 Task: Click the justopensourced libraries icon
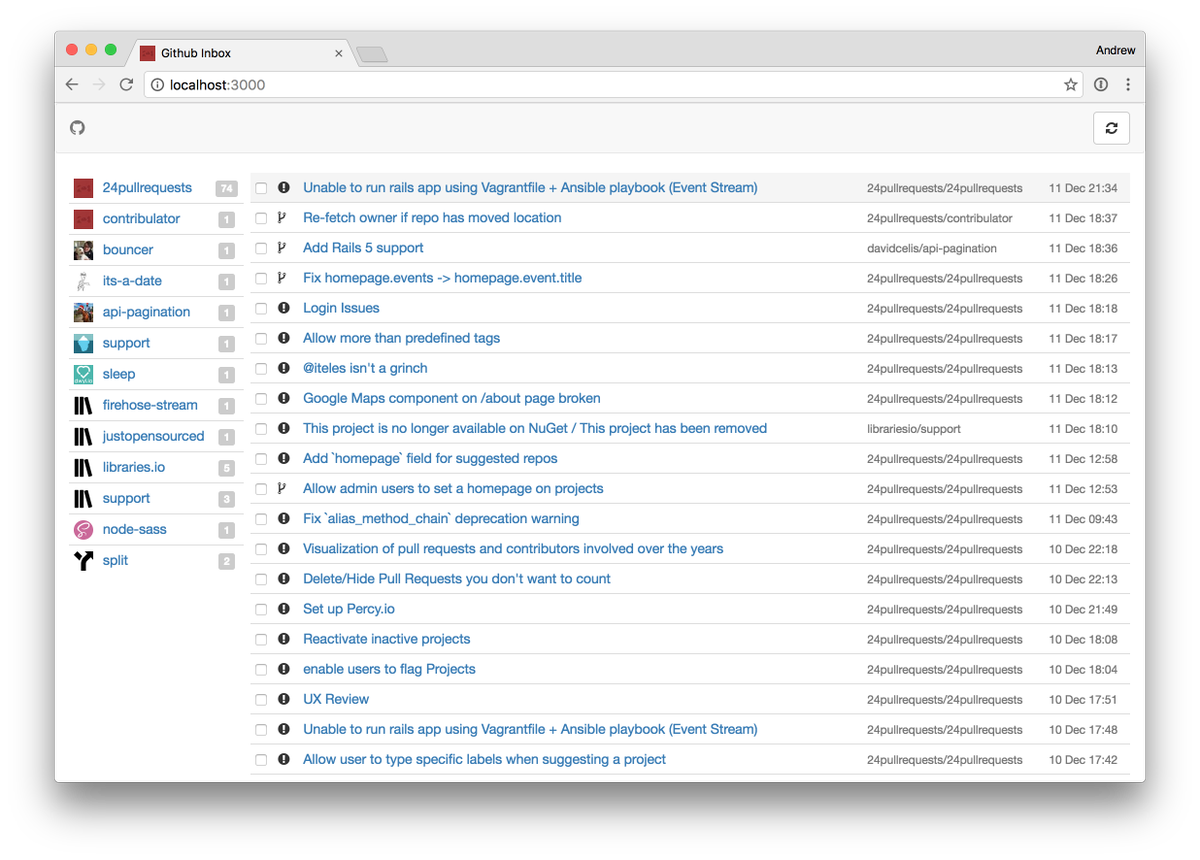[x=83, y=436]
